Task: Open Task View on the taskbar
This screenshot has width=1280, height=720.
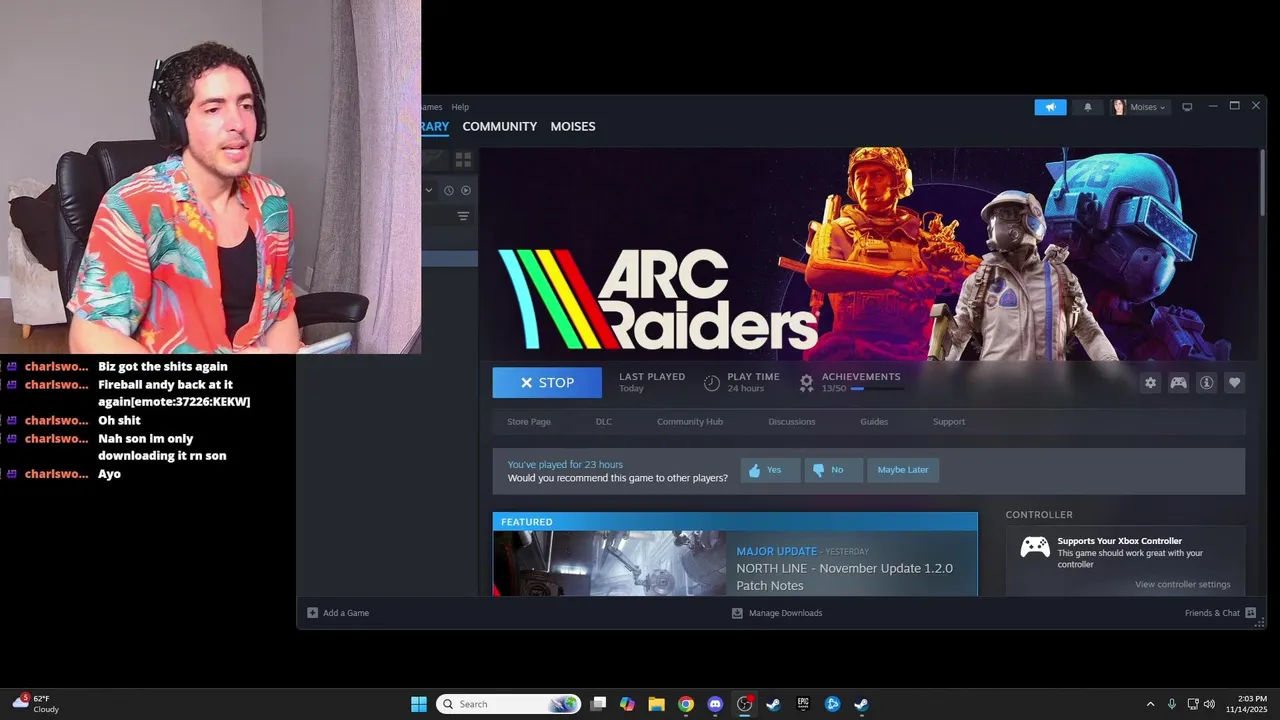Action: tap(598, 704)
